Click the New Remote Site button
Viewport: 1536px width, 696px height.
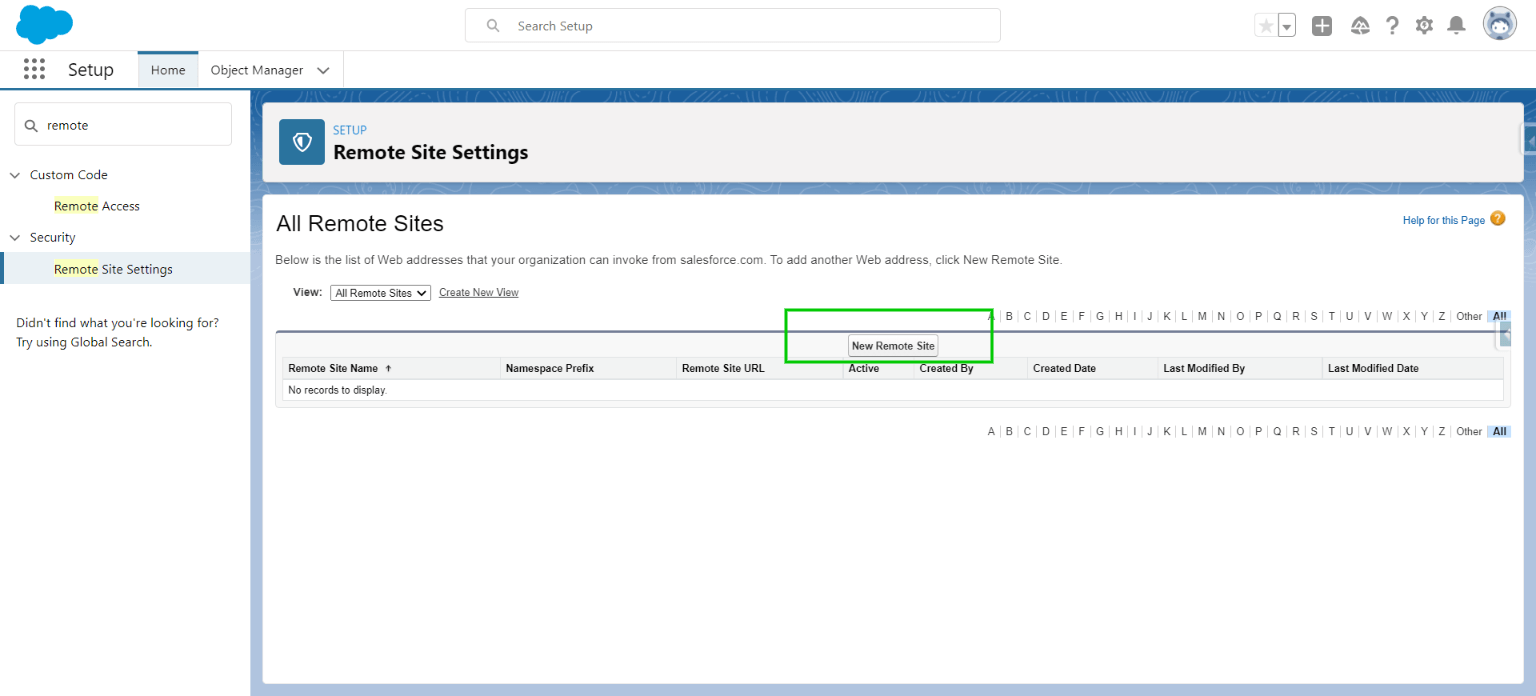point(892,345)
